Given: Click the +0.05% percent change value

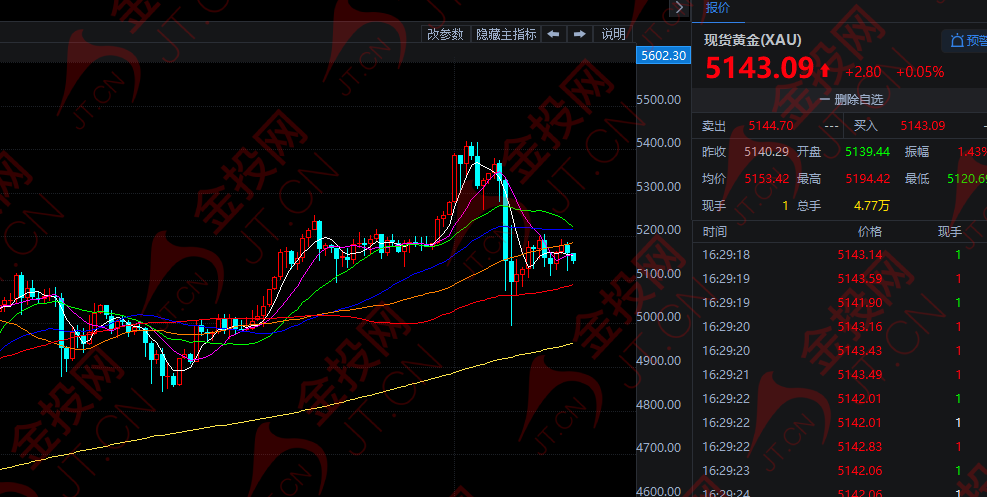Looking at the screenshot, I should 920,72.
